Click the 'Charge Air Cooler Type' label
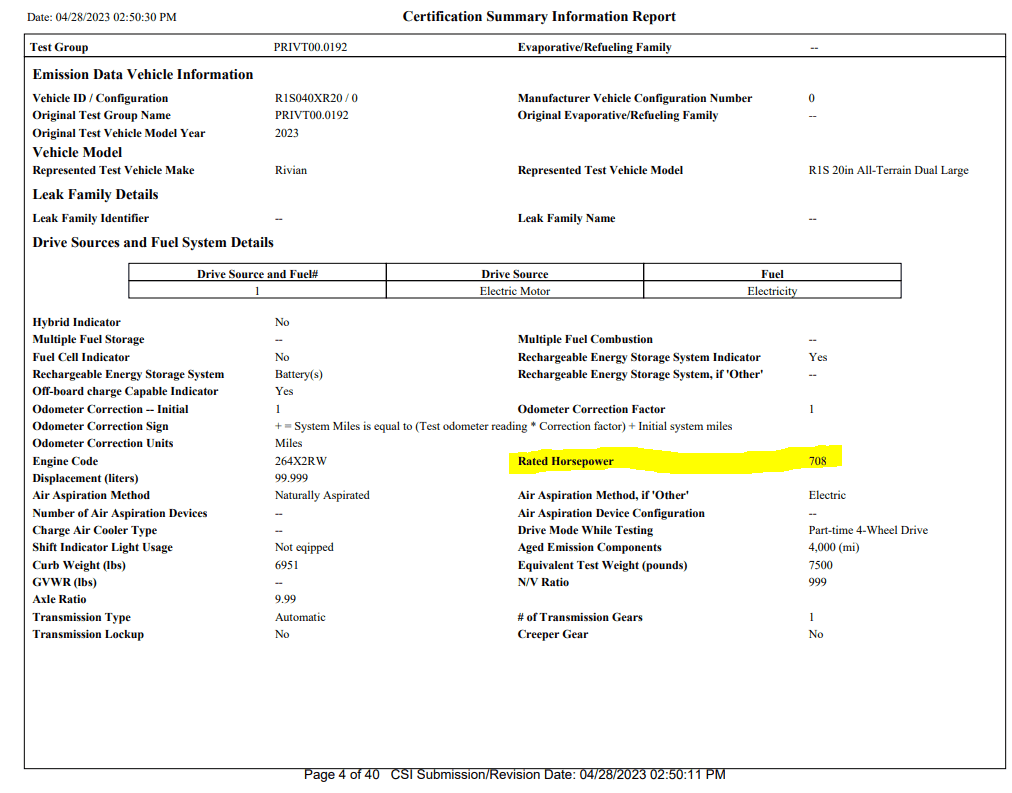This screenshot has height=793, width=1012. 94,530
